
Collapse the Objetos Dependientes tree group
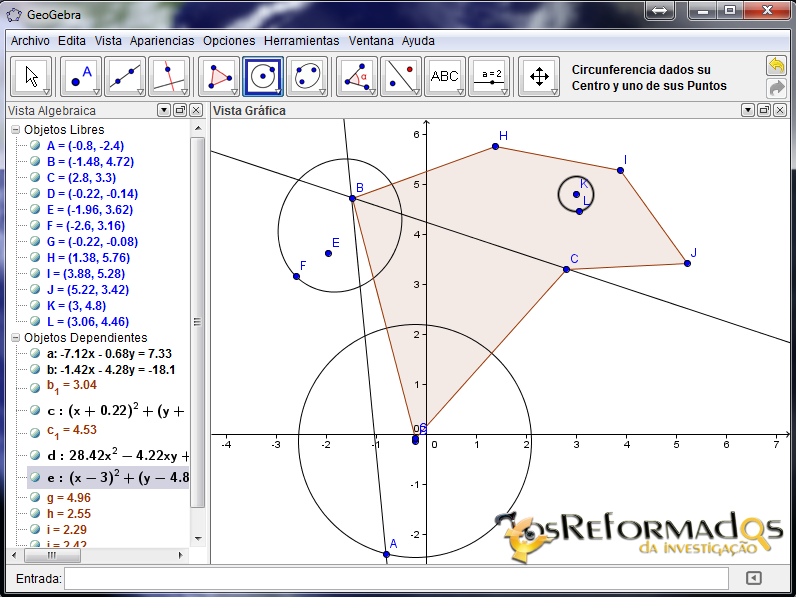click(x=15, y=338)
